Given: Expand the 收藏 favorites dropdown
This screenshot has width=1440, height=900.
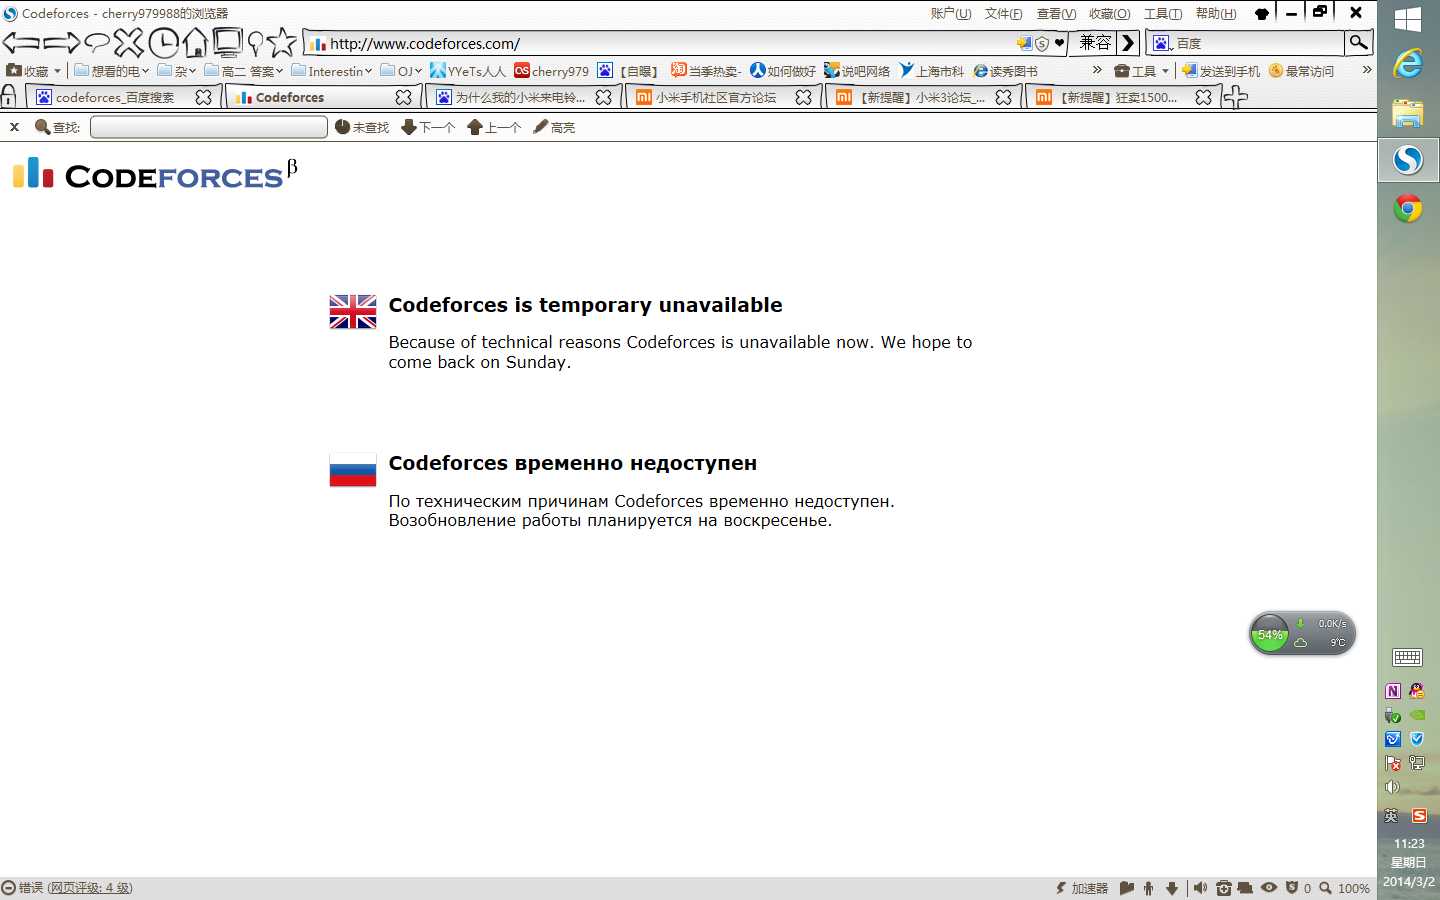Looking at the screenshot, I should [34, 71].
